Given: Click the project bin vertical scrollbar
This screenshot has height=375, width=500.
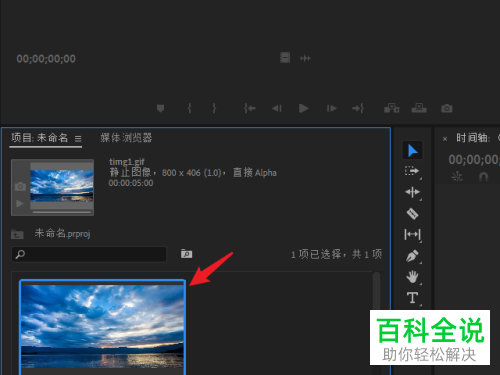Looking at the screenshot, I should pyautogui.click(x=376, y=323).
